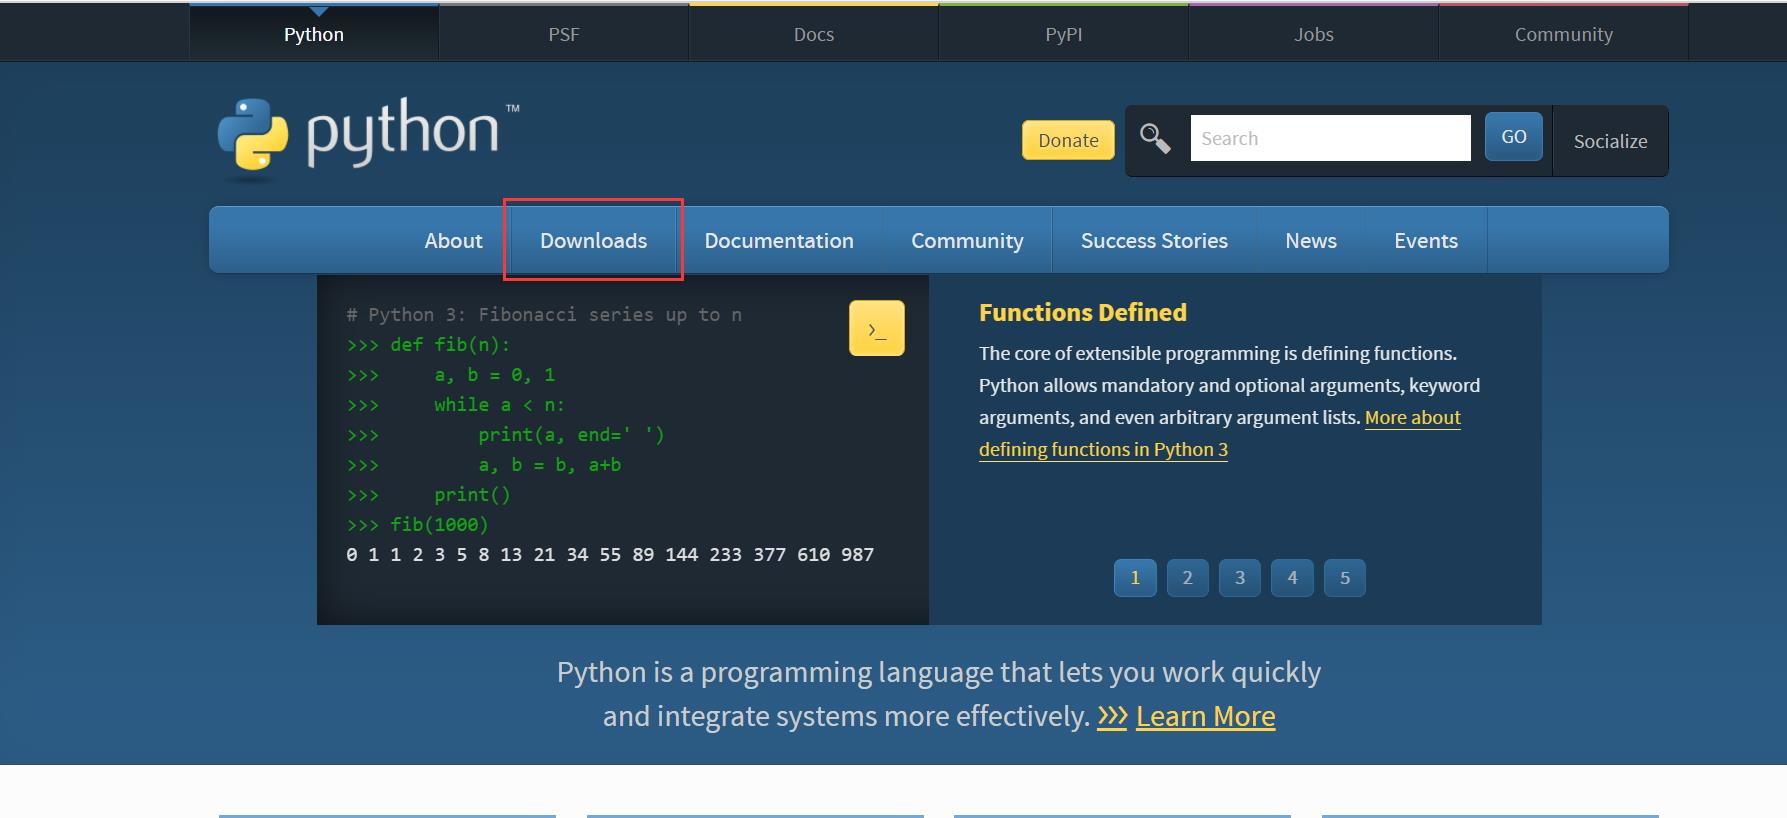Click into the Search input field

[x=1330, y=138]
